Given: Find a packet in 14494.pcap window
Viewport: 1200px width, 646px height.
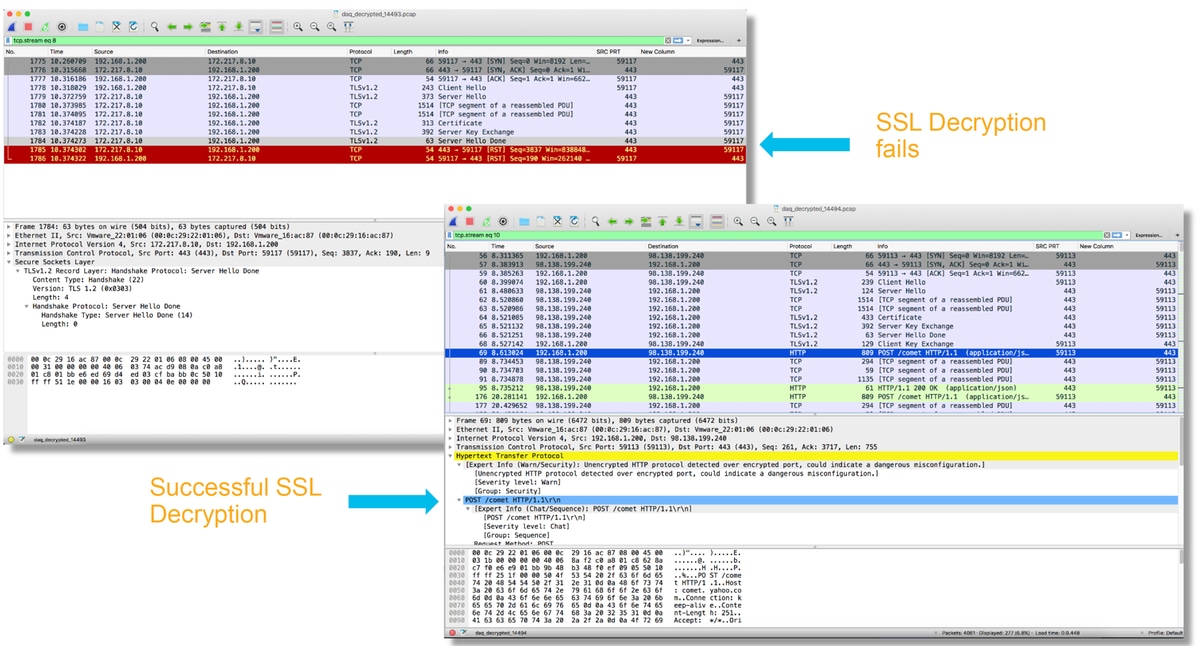Looking at the screenshot, I should 595,222.
